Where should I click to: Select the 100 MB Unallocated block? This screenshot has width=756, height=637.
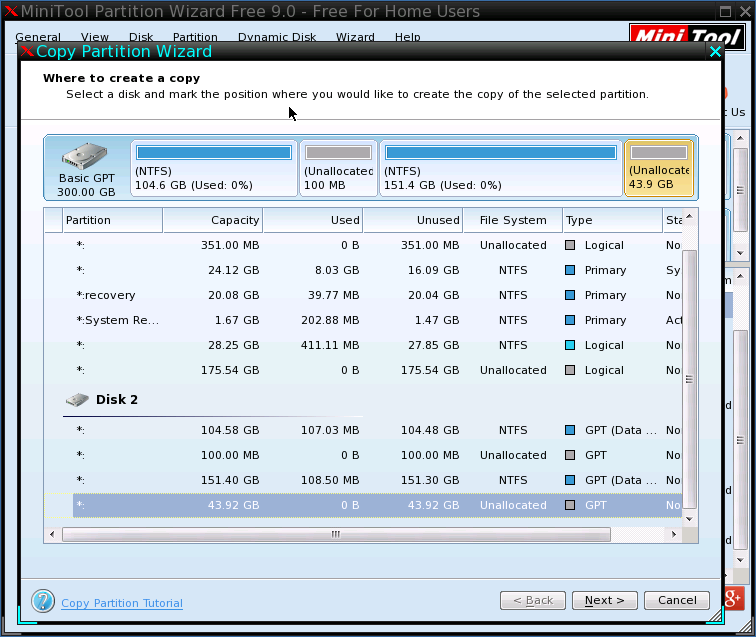(338, 168)
